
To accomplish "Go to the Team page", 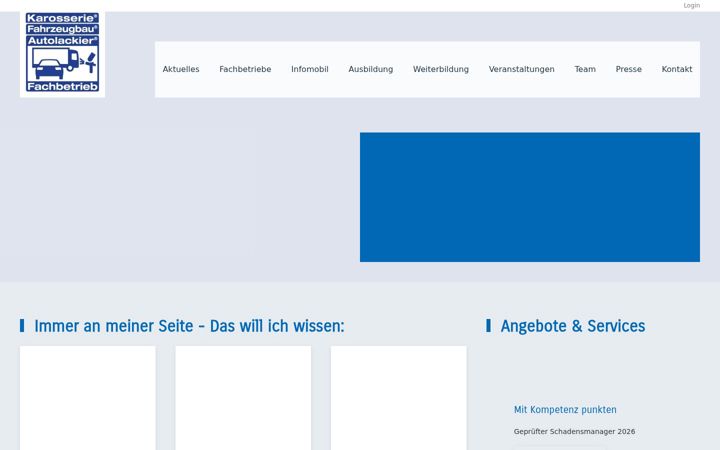I will coord(585,69).
